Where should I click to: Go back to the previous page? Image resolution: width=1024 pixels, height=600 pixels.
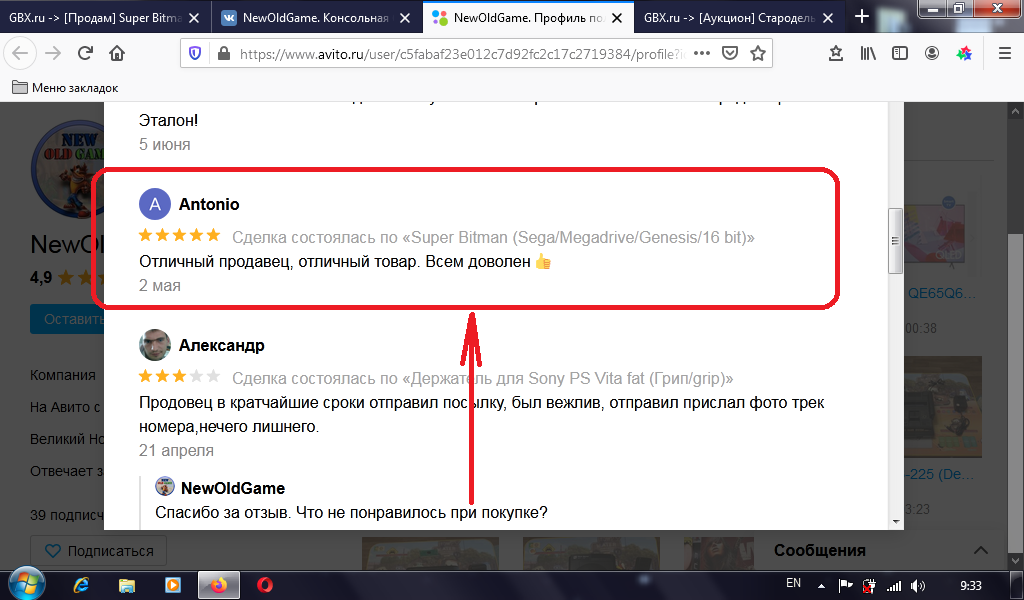[20, 53]
